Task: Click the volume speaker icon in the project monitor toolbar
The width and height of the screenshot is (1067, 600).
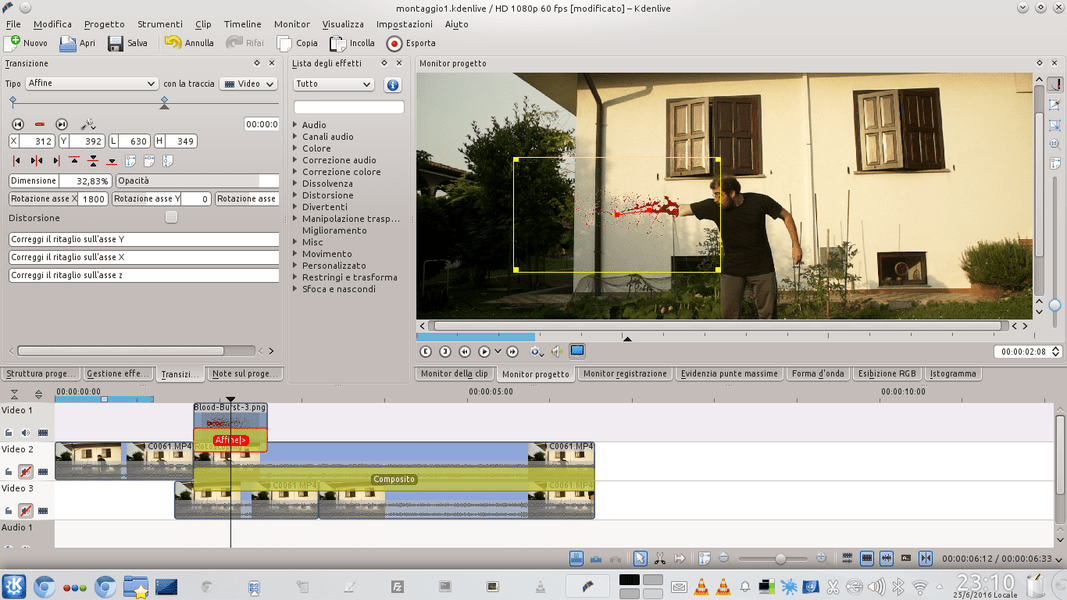Action: 555,351
